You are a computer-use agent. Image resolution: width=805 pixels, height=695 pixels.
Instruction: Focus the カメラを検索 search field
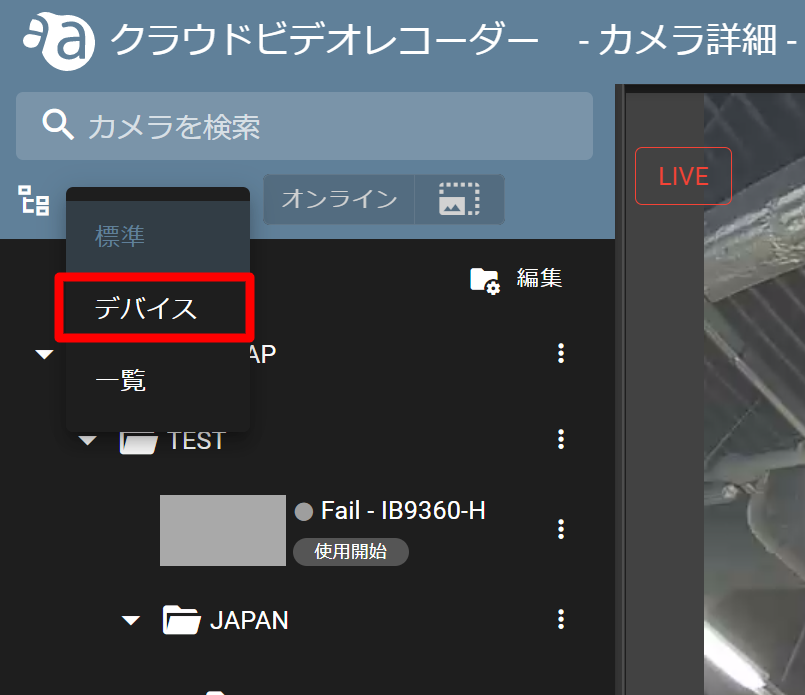(x=304, y=126)
